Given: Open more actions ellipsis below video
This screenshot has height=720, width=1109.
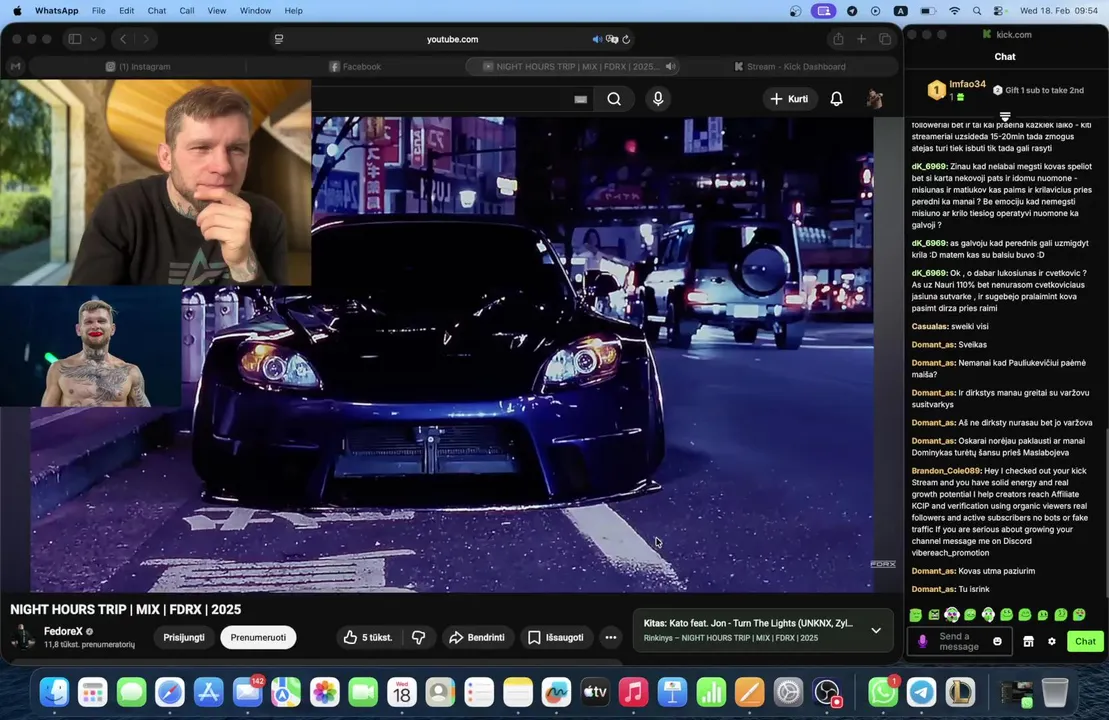Looking at the screenshot, I should pyautogui.click(x=610, y=637).
